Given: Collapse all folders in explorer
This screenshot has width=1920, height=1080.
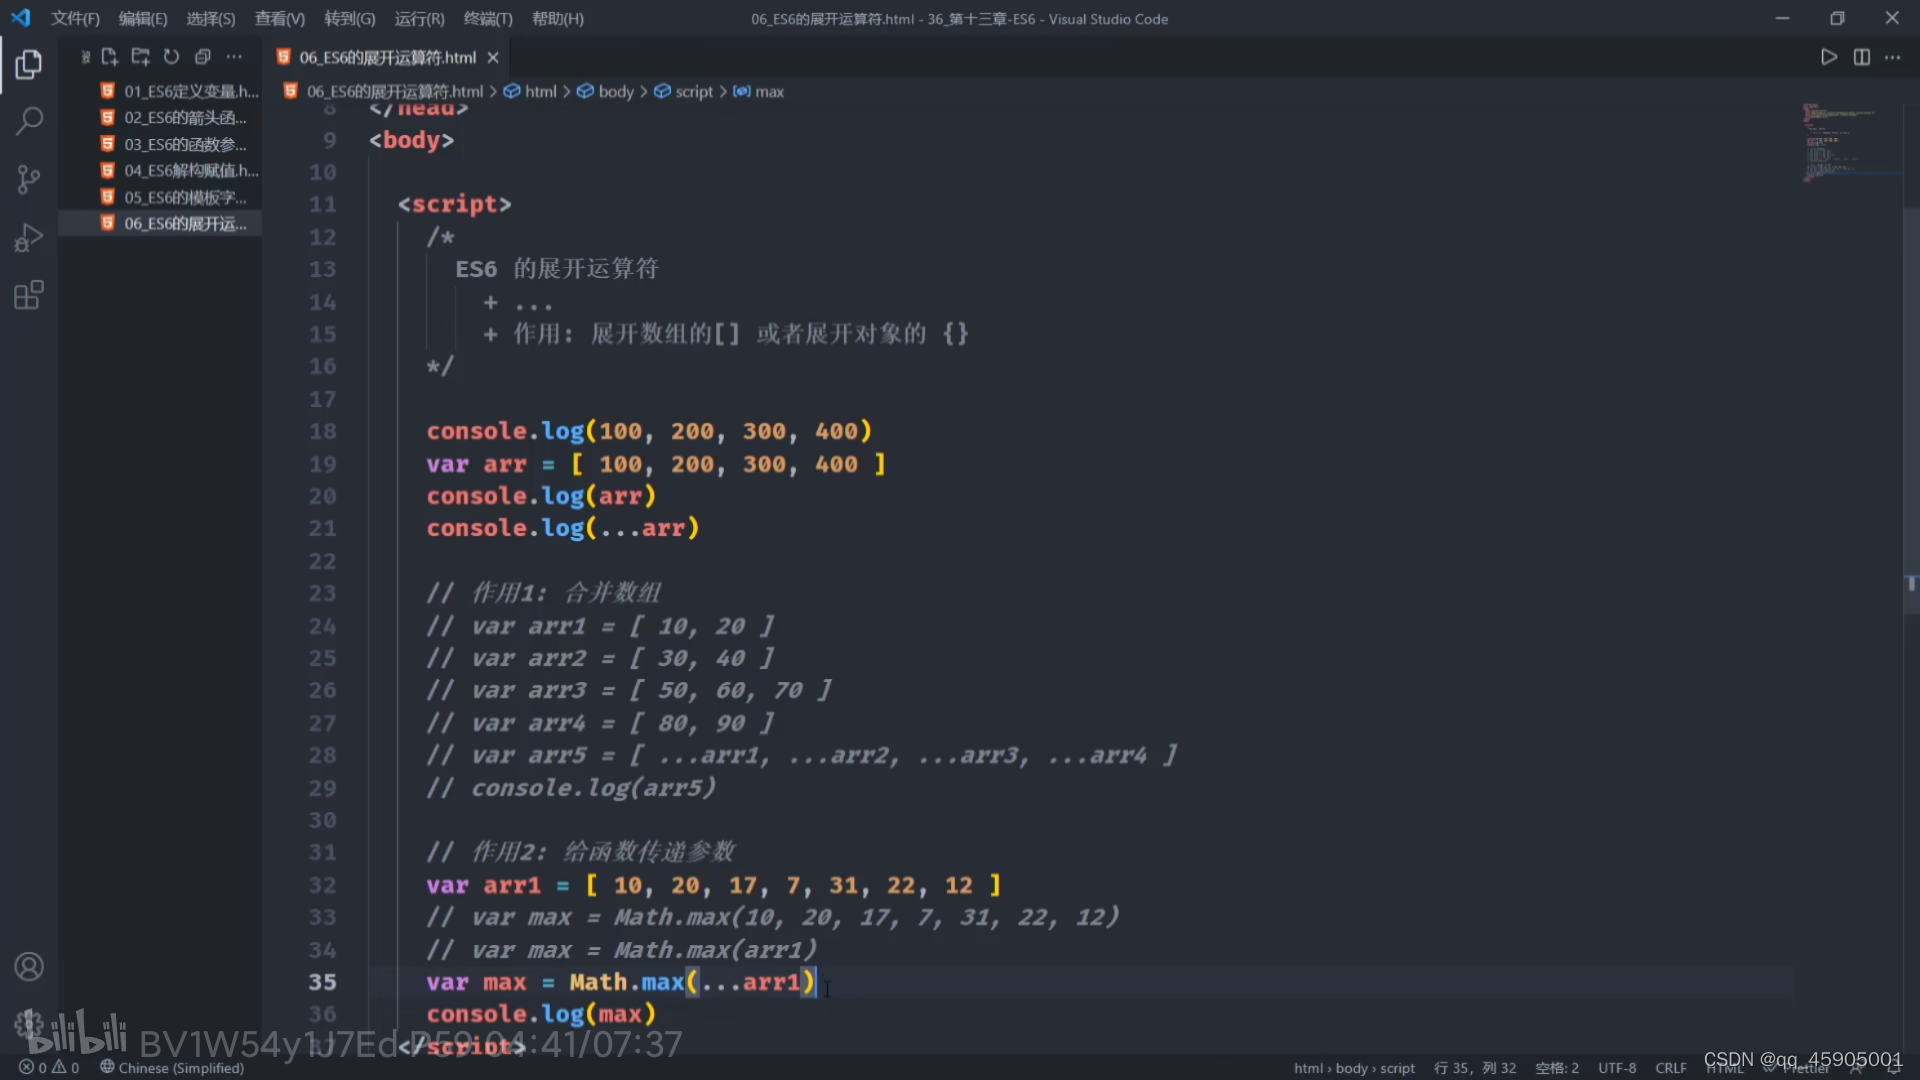Looking at the screenshot, I should [x=202, y=57].
